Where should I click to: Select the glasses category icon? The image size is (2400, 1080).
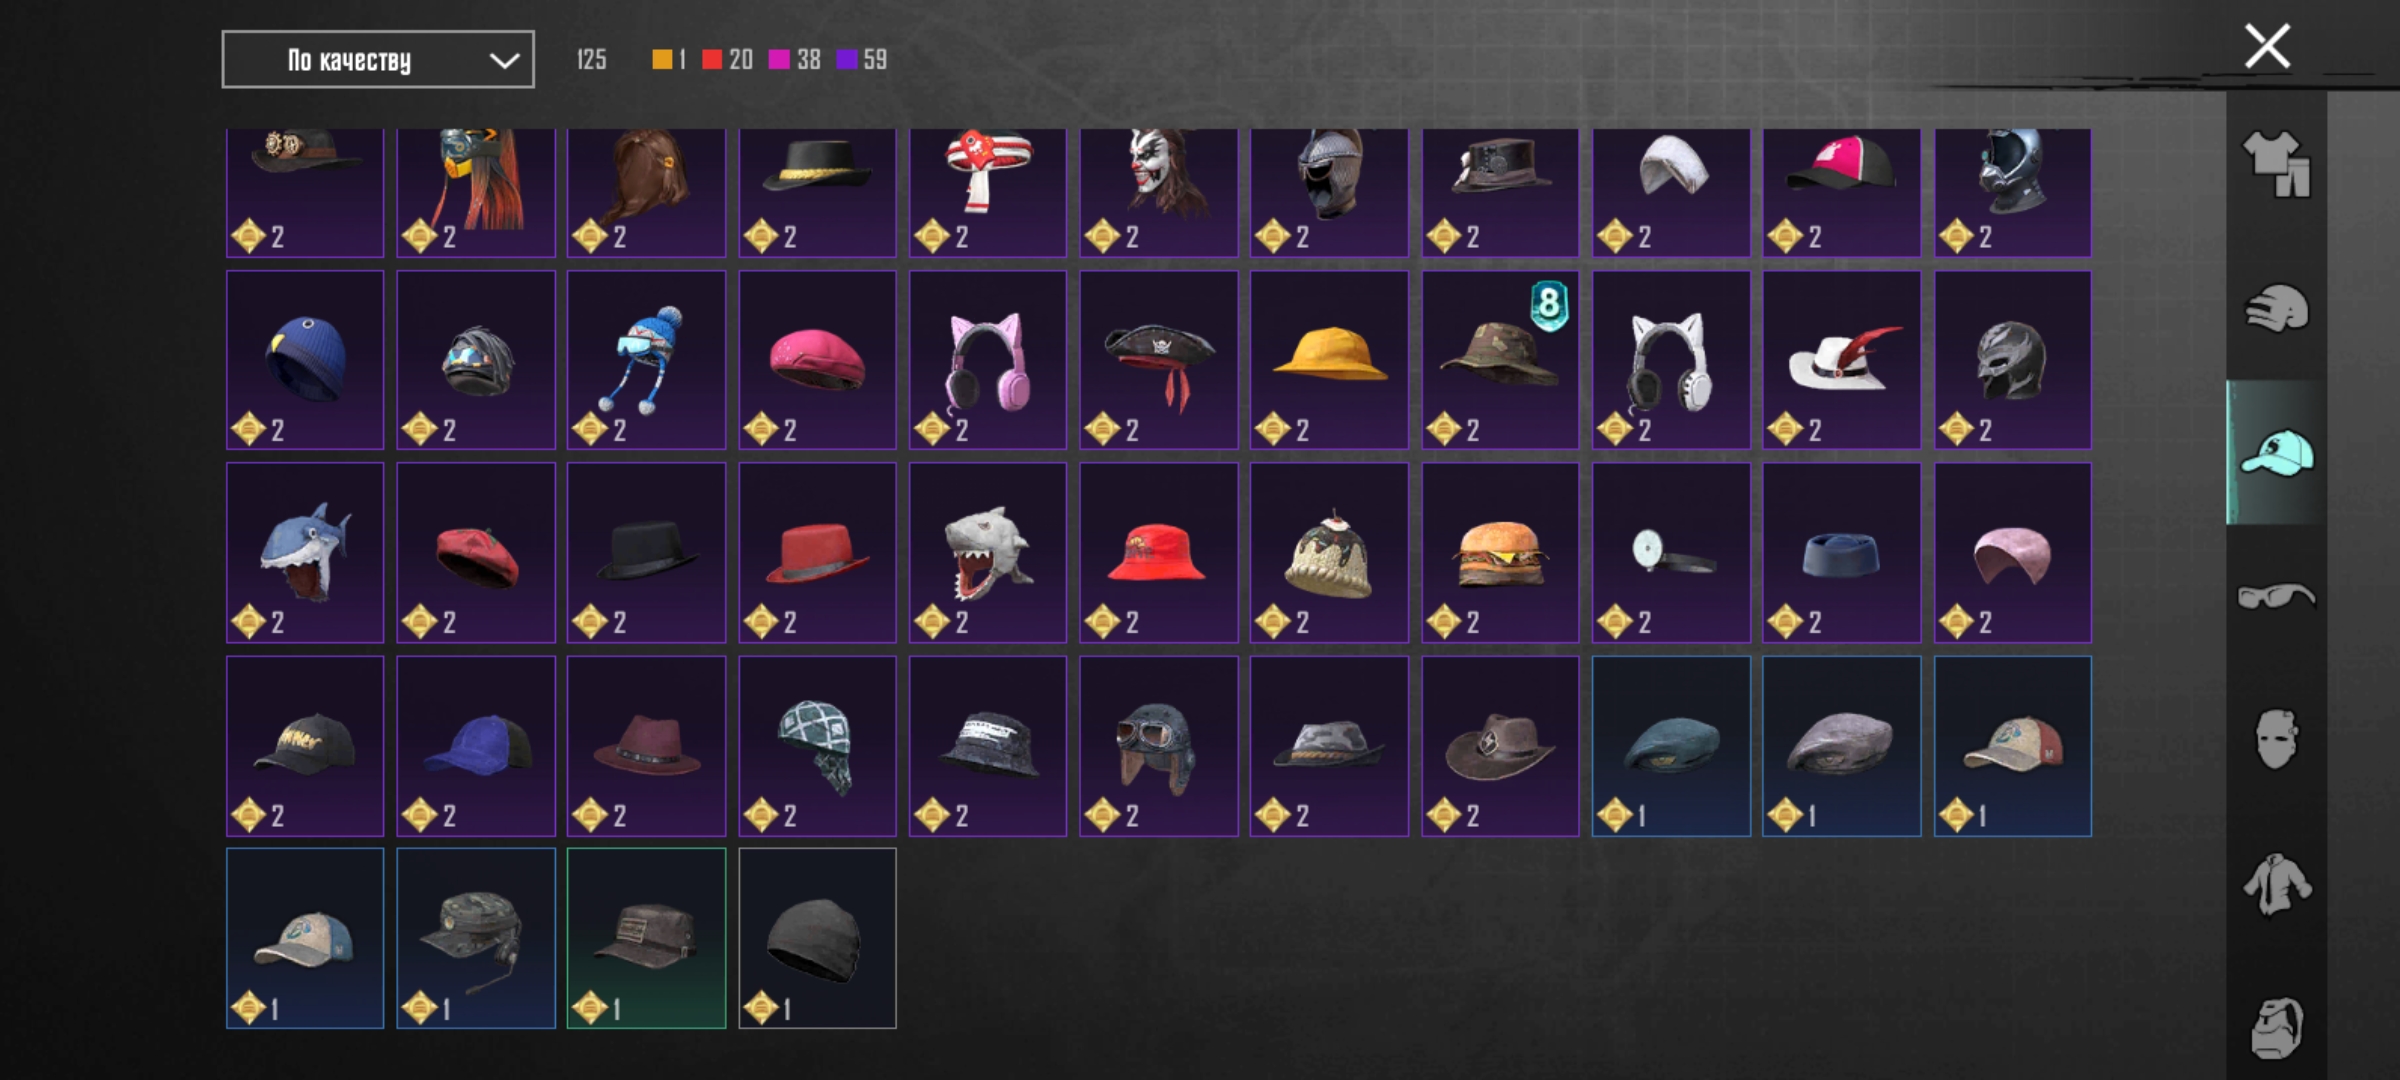2277,597
